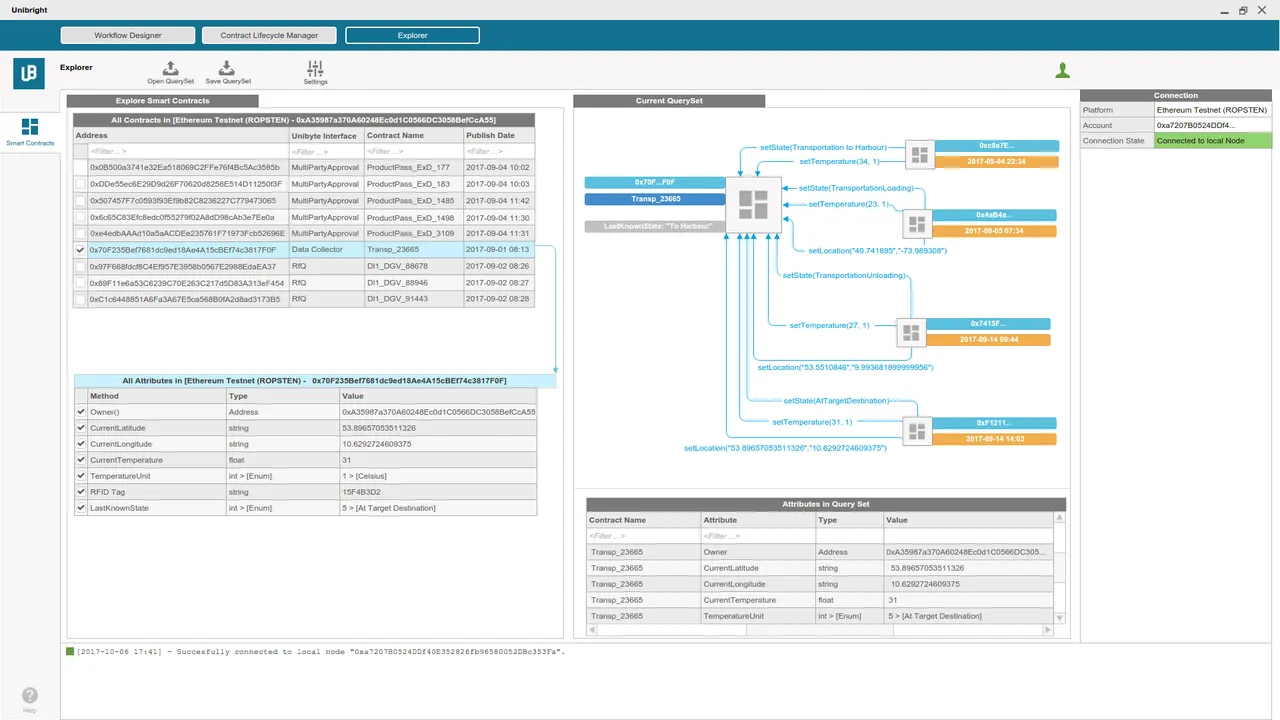Screen dimensions: 1280x720
Task: Uncheck the CurrentLatitude attribute checkbox
Action: (x=81, y=428)
